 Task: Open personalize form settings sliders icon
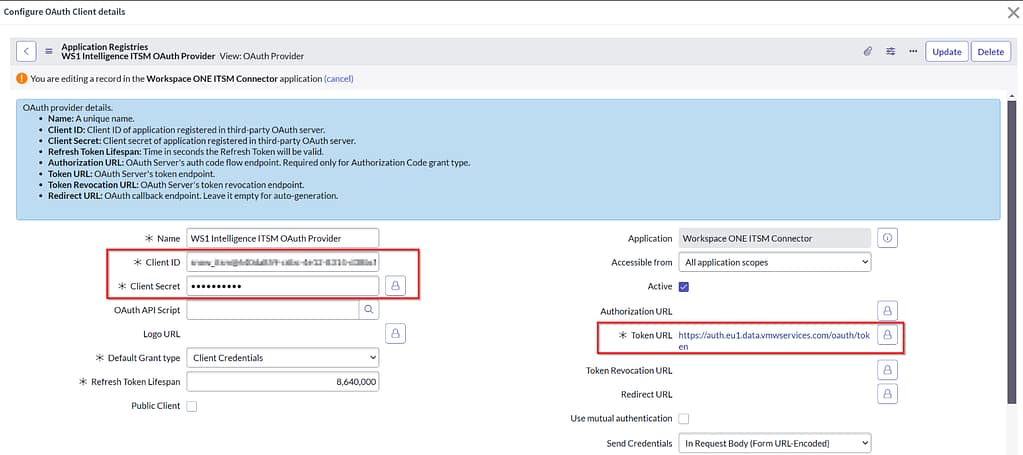click(x=891, y=52)
